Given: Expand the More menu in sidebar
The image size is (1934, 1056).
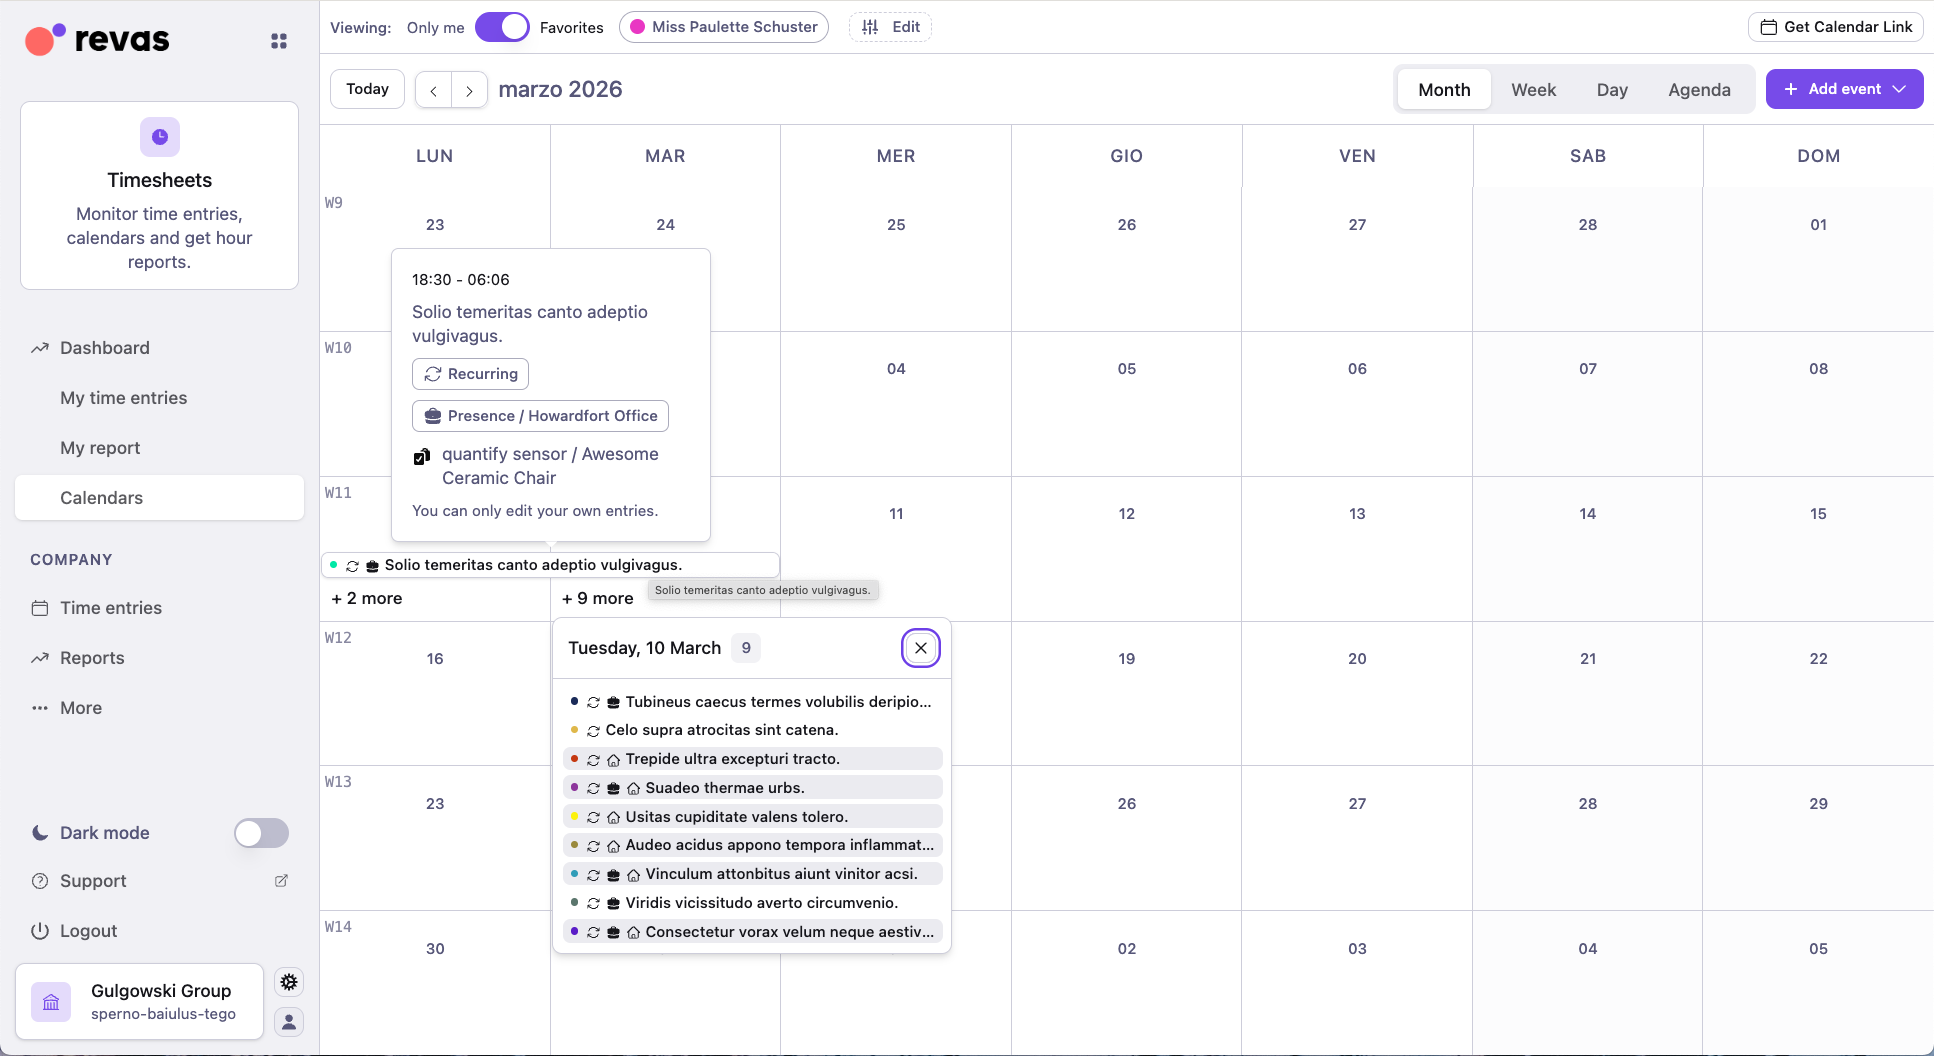Looking at the screenshot, I should (81, 708).
